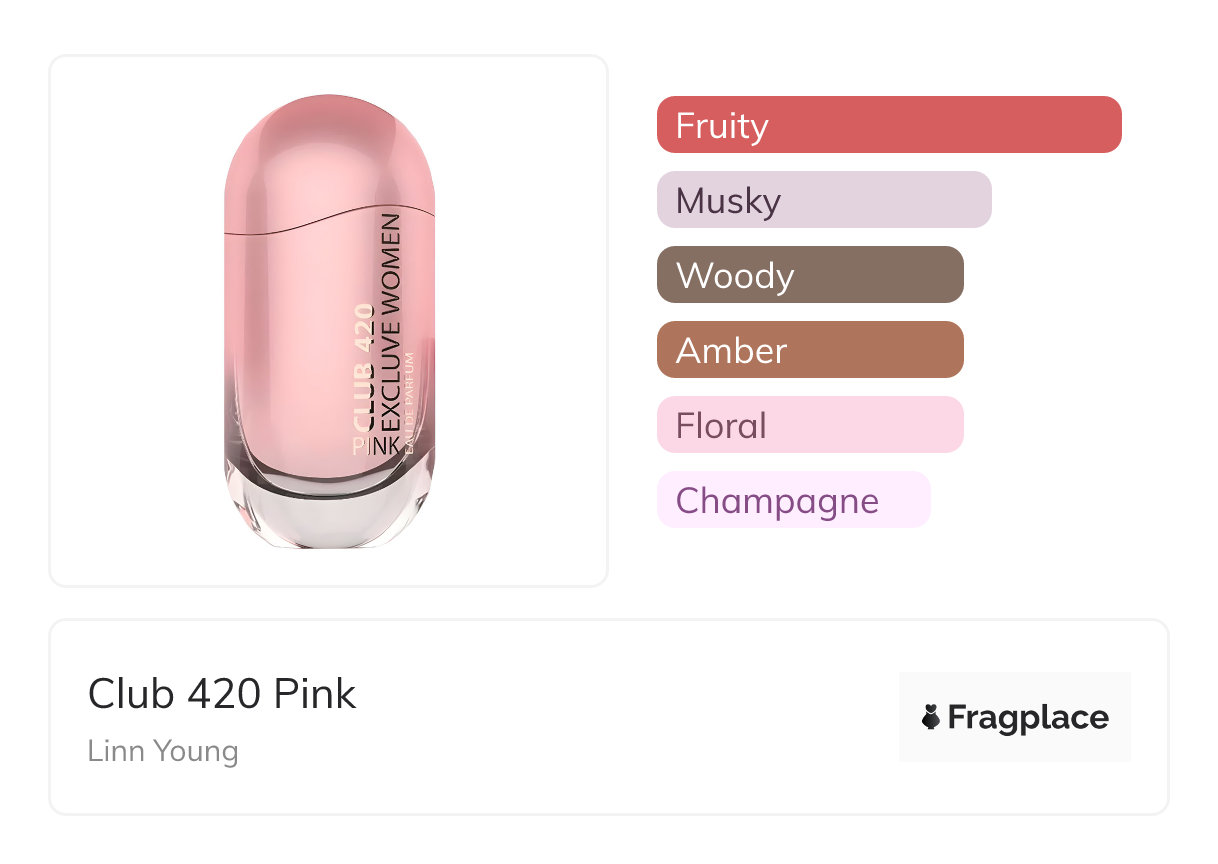Click the Fragplace wordmark text

tap(1028, 717)
